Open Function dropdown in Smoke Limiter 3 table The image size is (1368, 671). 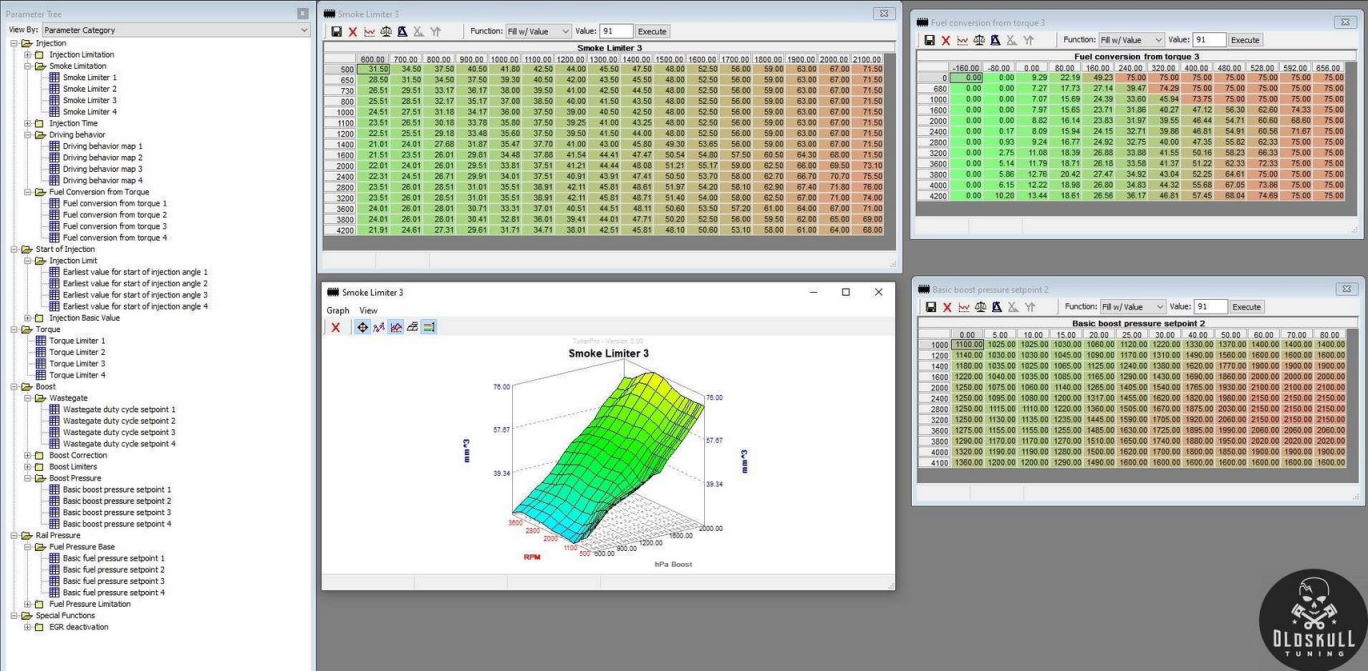(x=538, y=32)
